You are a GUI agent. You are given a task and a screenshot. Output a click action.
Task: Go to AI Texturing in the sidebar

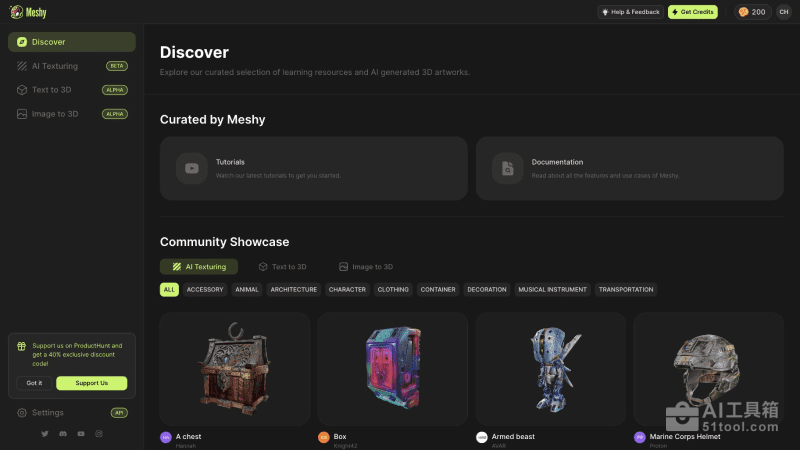pyautogui.click(x=54, y=66)
